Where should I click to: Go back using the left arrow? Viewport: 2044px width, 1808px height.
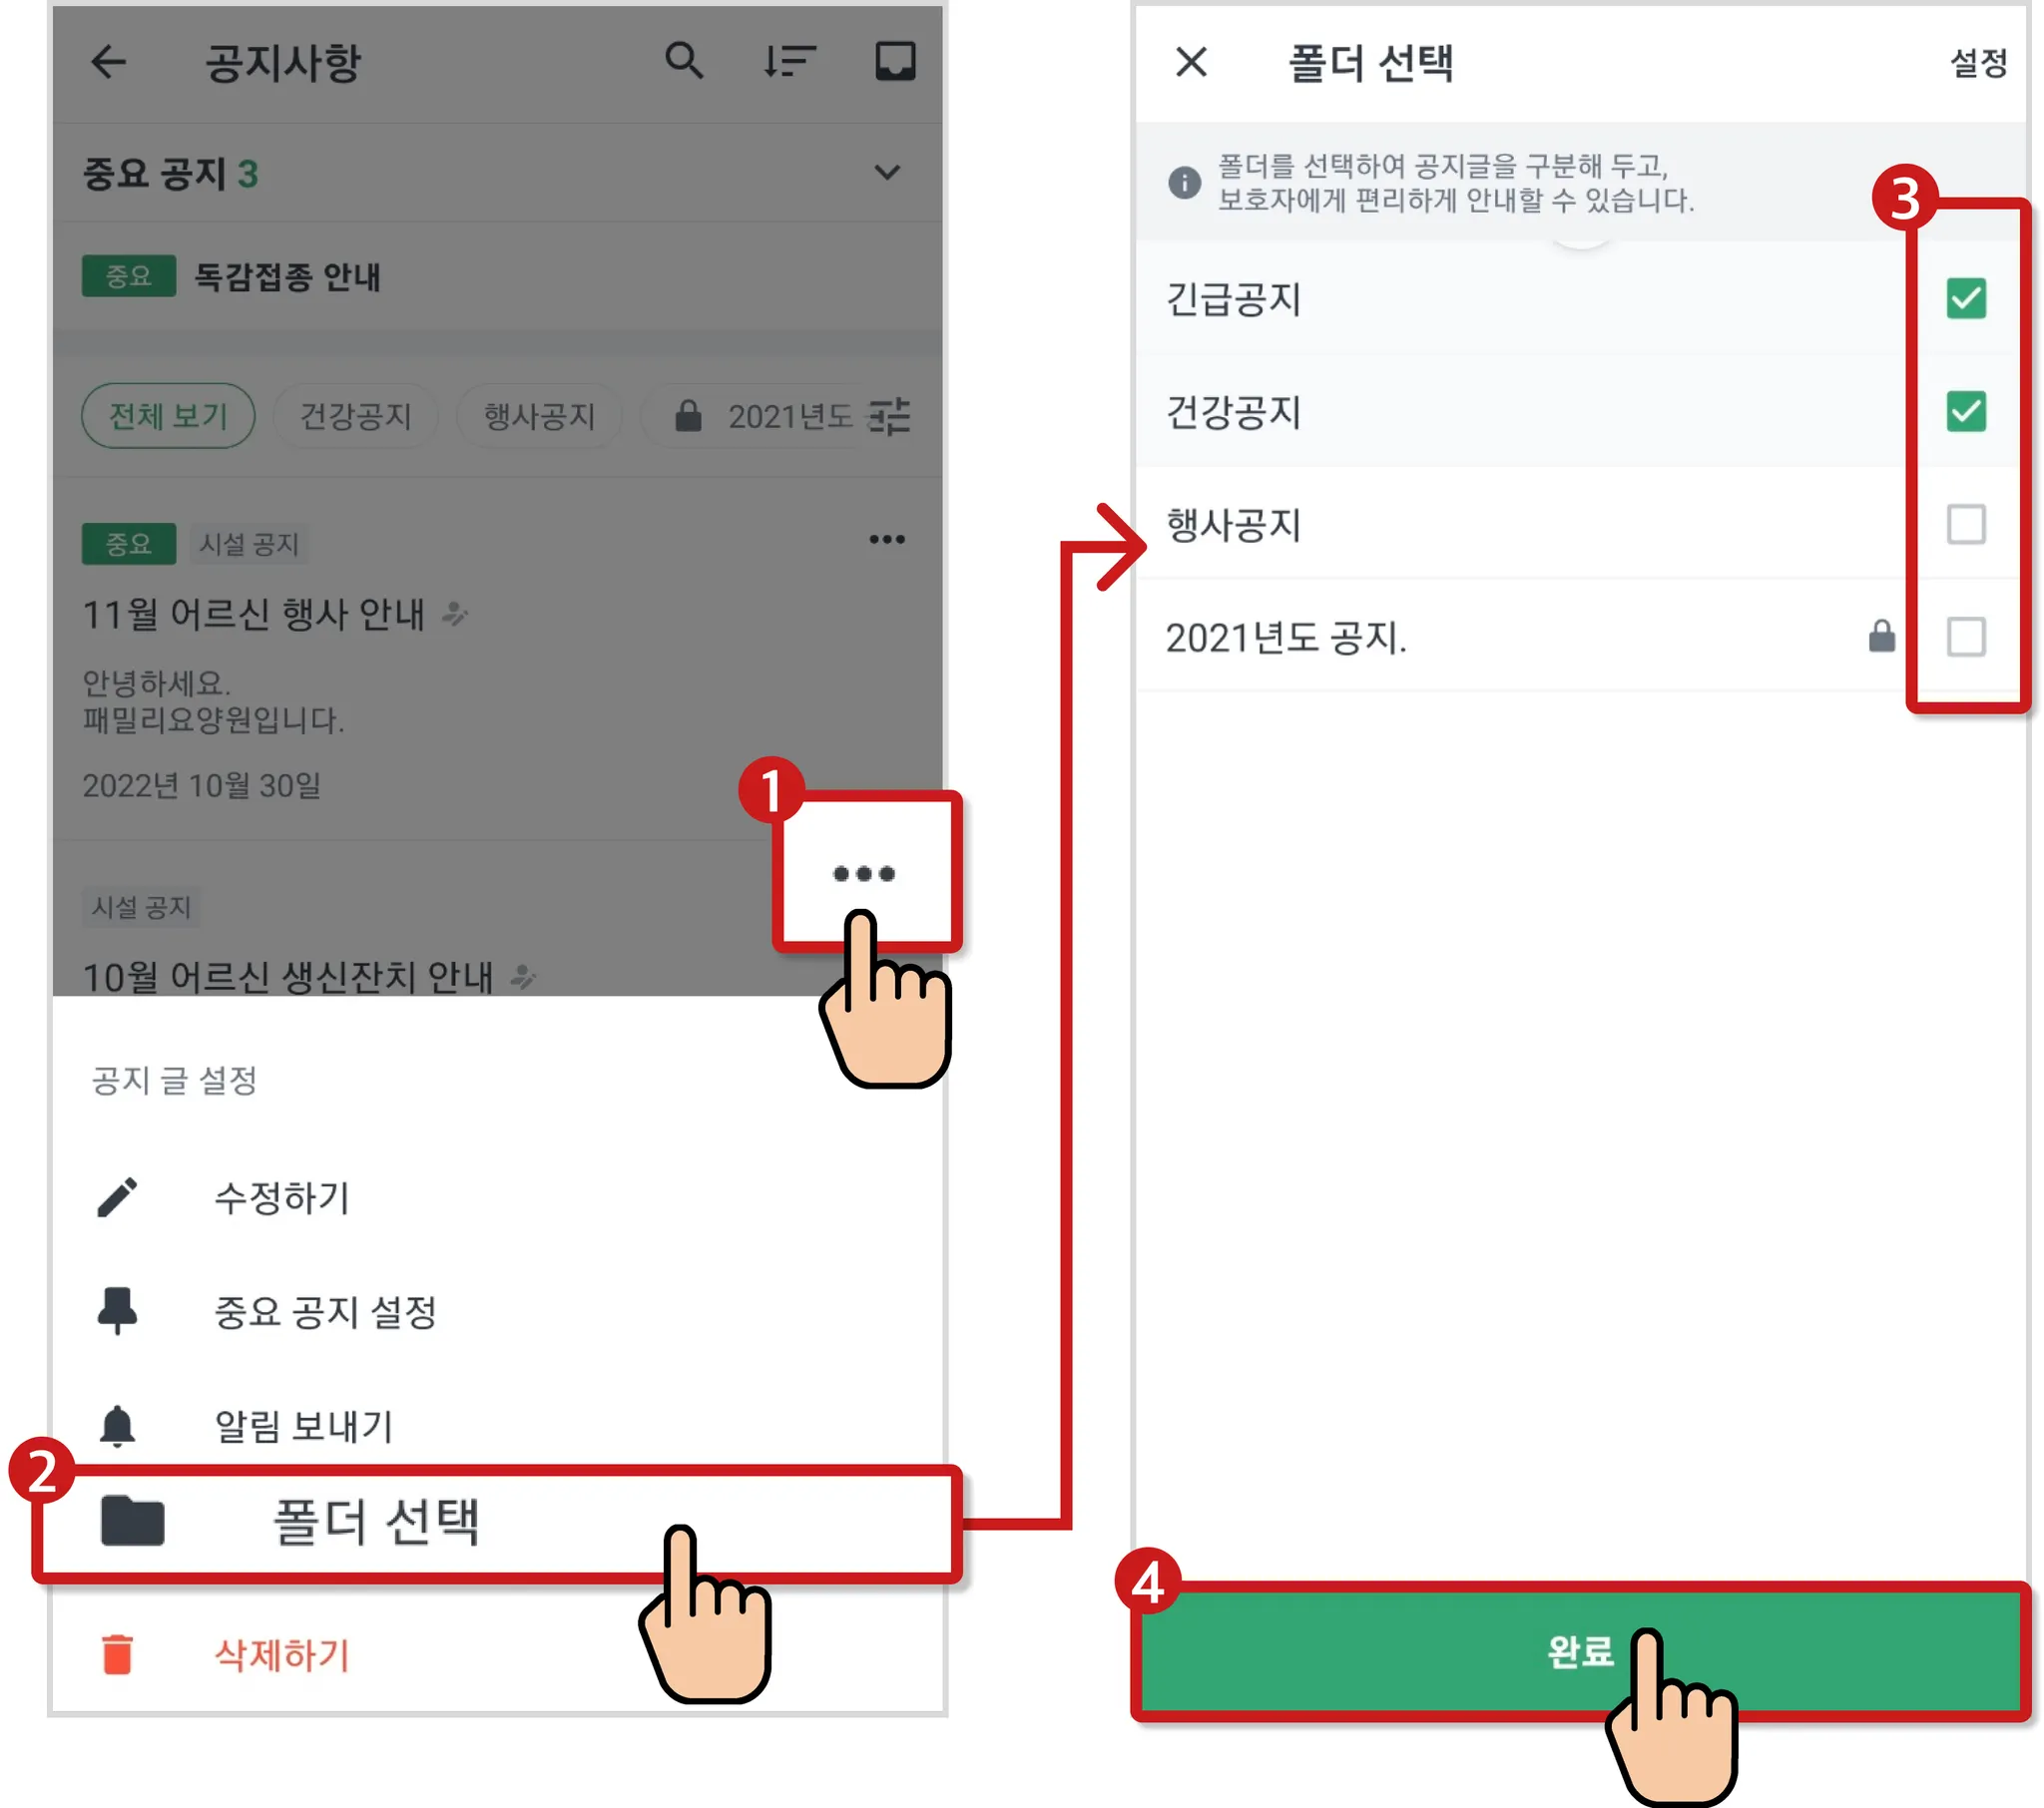(x=108, y=62)
